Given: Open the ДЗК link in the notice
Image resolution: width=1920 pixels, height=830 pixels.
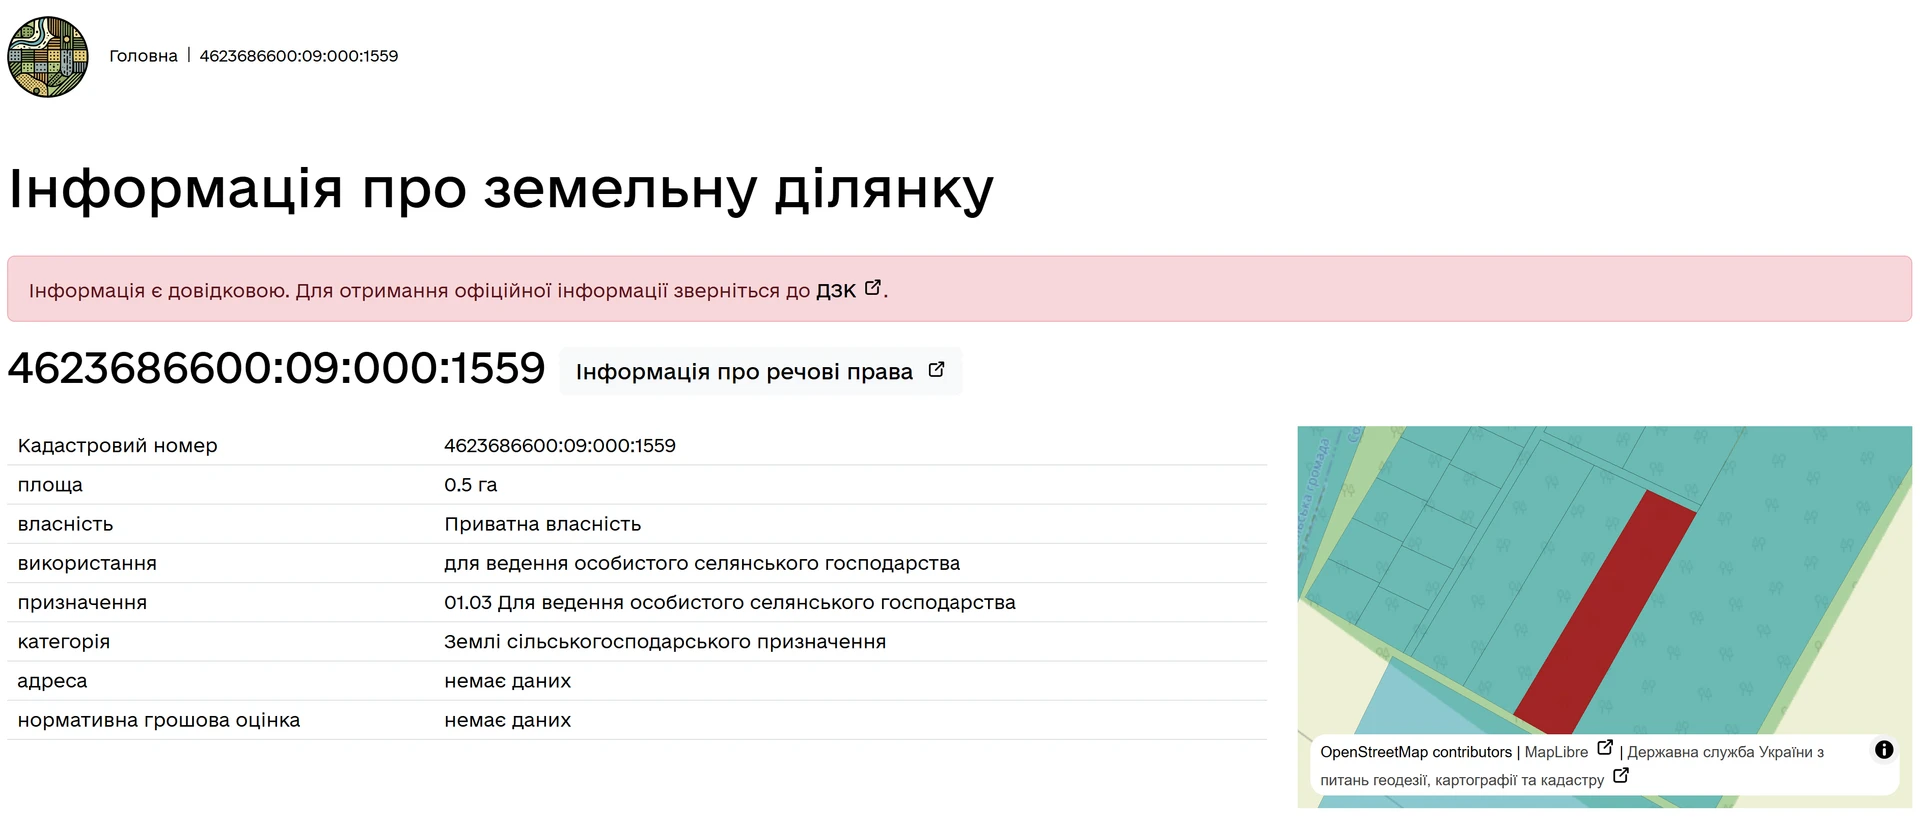Looking at the screenshot, I should pos(836,291).
